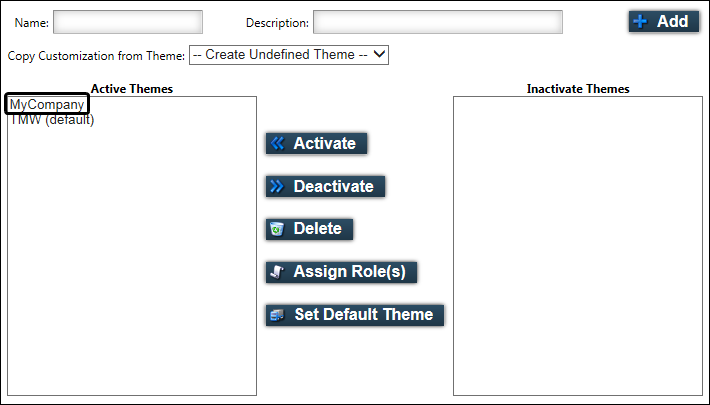Click the plus icon on the Add button
710x405 pixels.
point(641,21)
